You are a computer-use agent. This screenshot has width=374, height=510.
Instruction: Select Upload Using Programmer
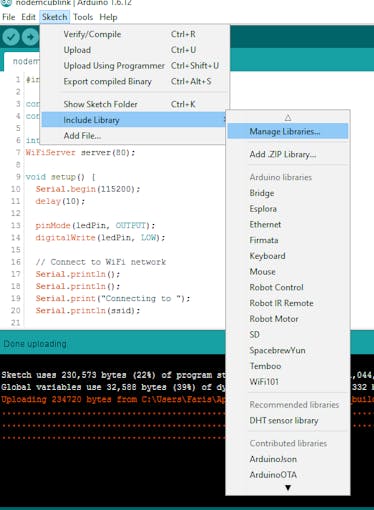(135, 66)
